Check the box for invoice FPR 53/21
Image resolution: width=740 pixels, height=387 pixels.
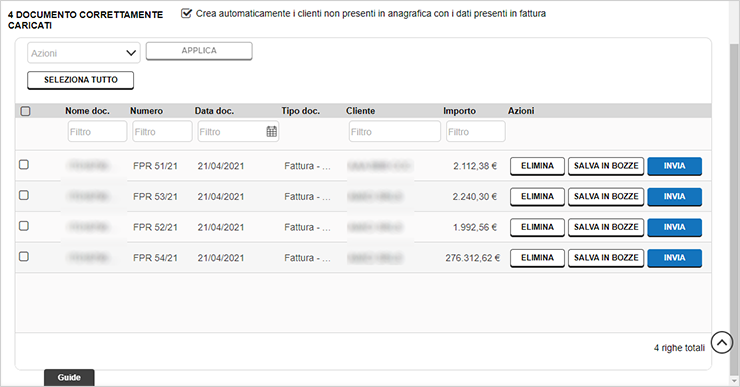(x=24, y=195)
